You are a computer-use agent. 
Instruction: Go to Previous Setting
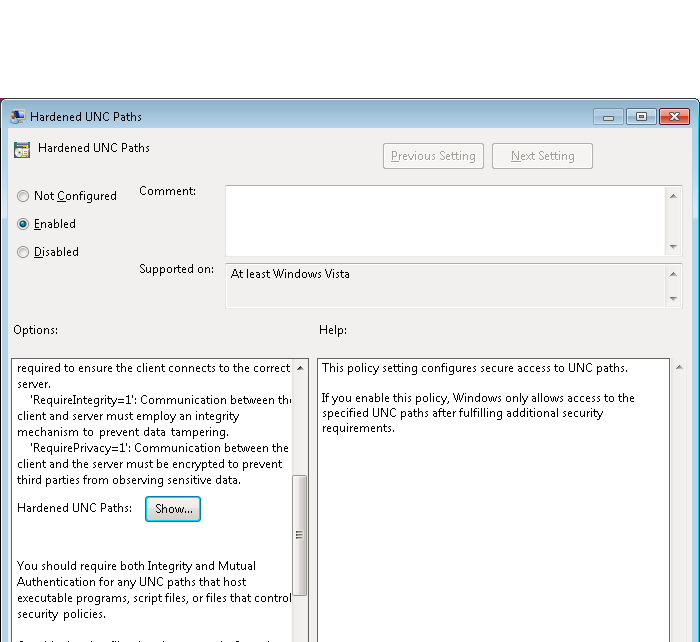tap(433, 156)
